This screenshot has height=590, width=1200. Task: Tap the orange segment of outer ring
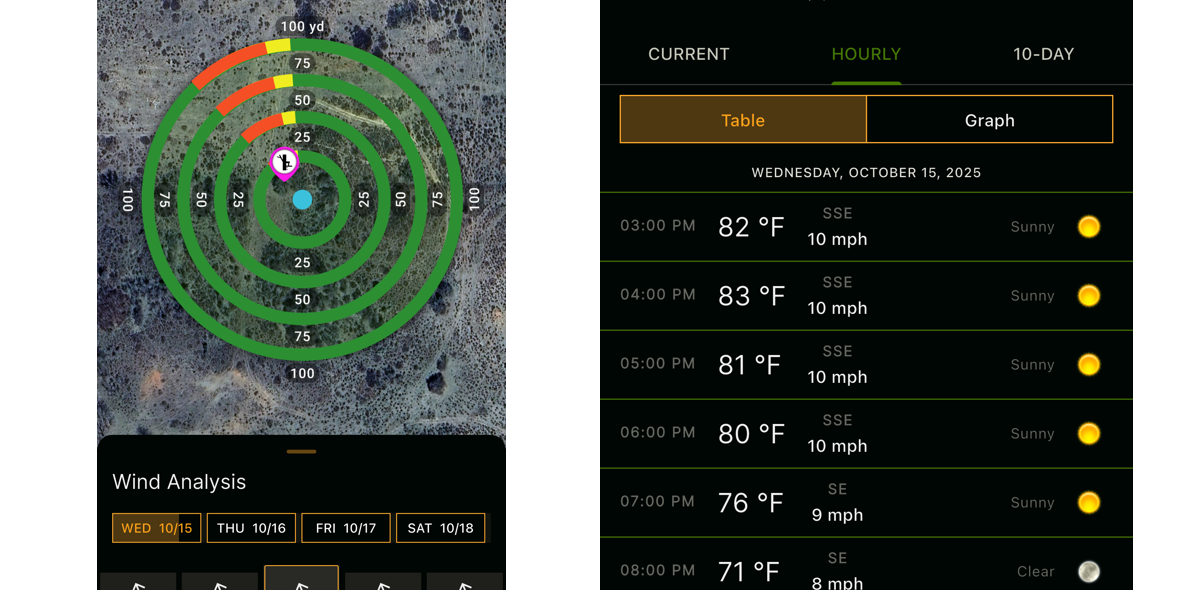pos(228,64)
